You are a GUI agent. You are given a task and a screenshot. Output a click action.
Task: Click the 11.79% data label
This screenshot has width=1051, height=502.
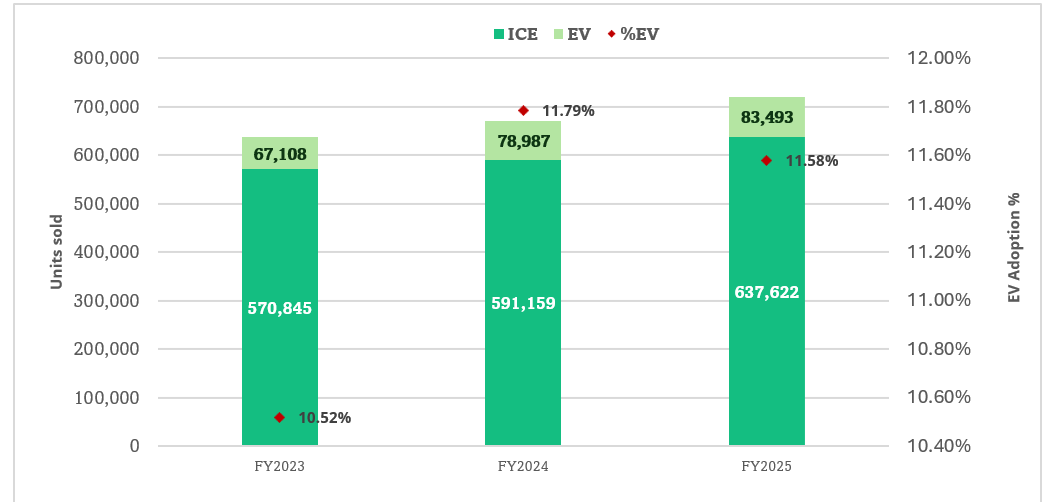[x=568, y=111]
